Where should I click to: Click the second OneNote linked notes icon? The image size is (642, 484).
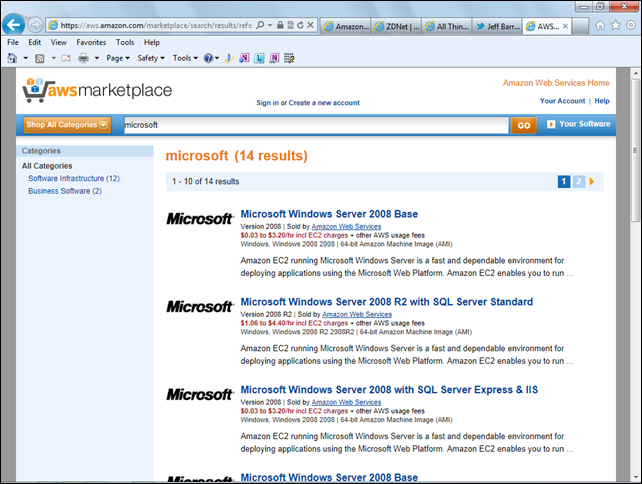coord(274,58)
